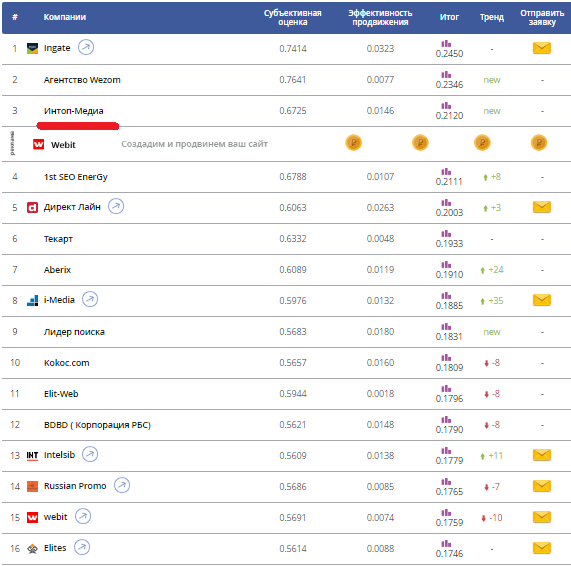This screenshot has width=571, height=566.
Task: Open Ingate external link arrow icon
Action: (x=86, y=47)
